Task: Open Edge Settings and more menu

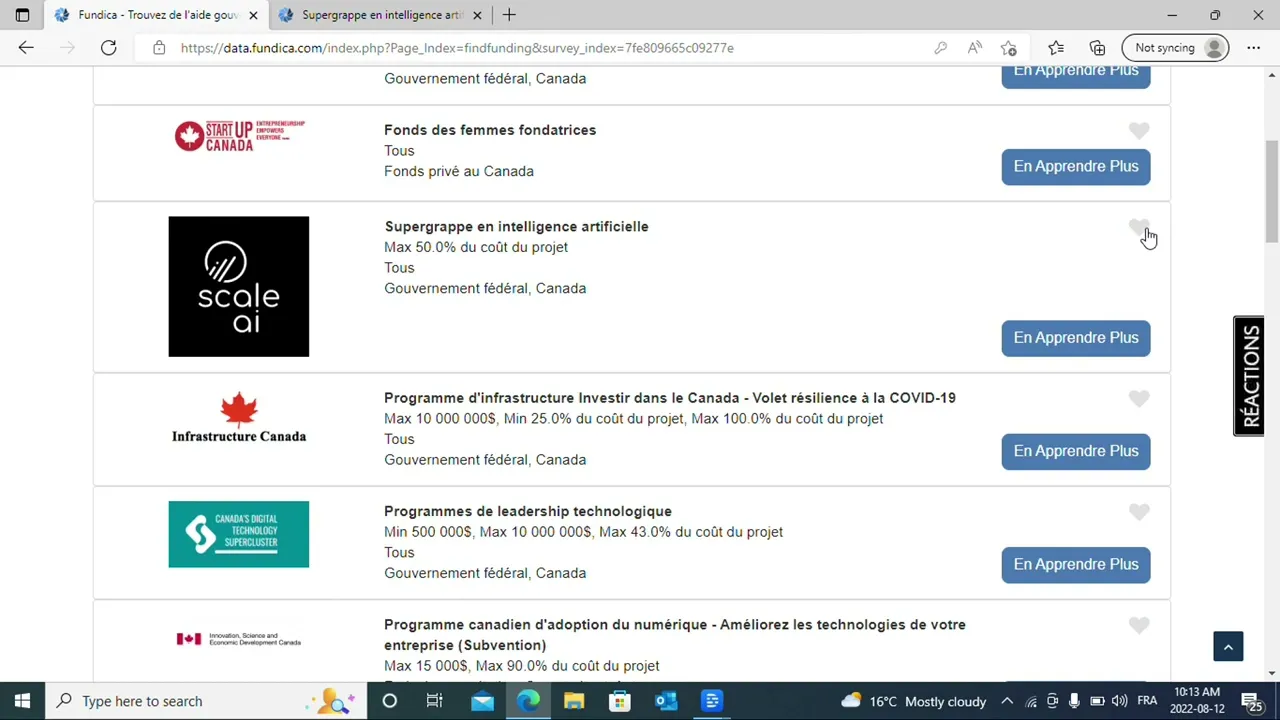Action: [x=1253, y=48]
